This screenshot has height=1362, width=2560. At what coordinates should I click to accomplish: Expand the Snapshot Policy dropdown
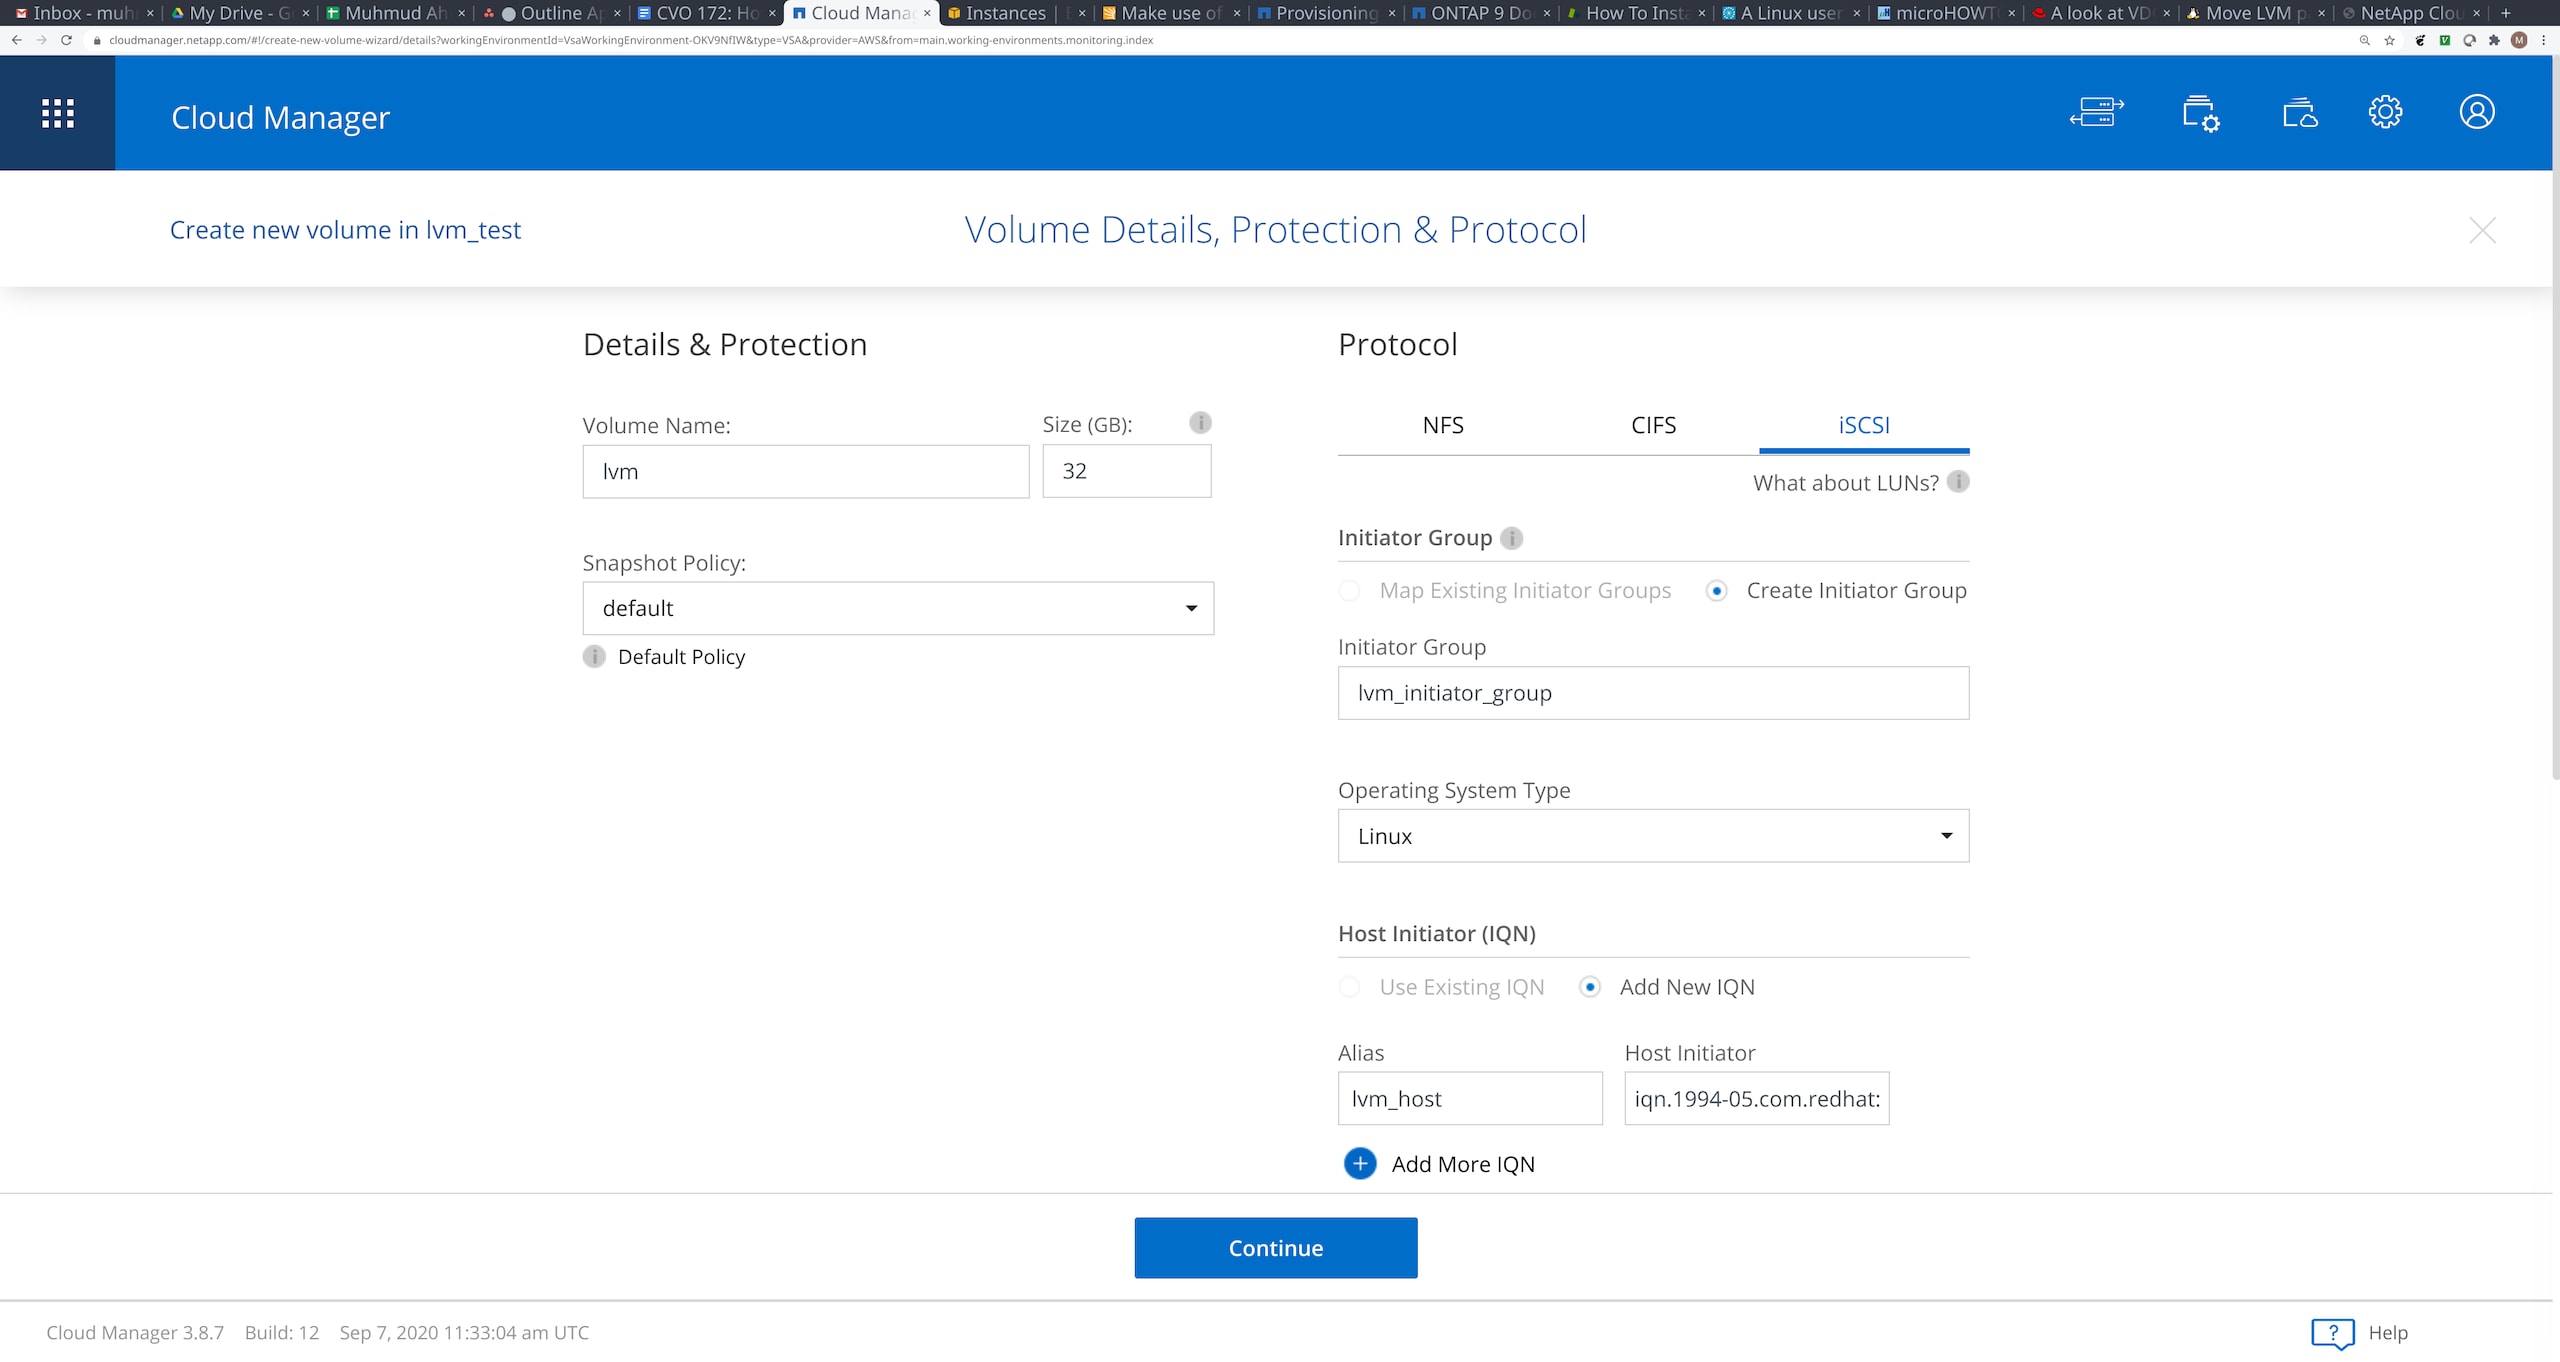(x=898, y=608)
